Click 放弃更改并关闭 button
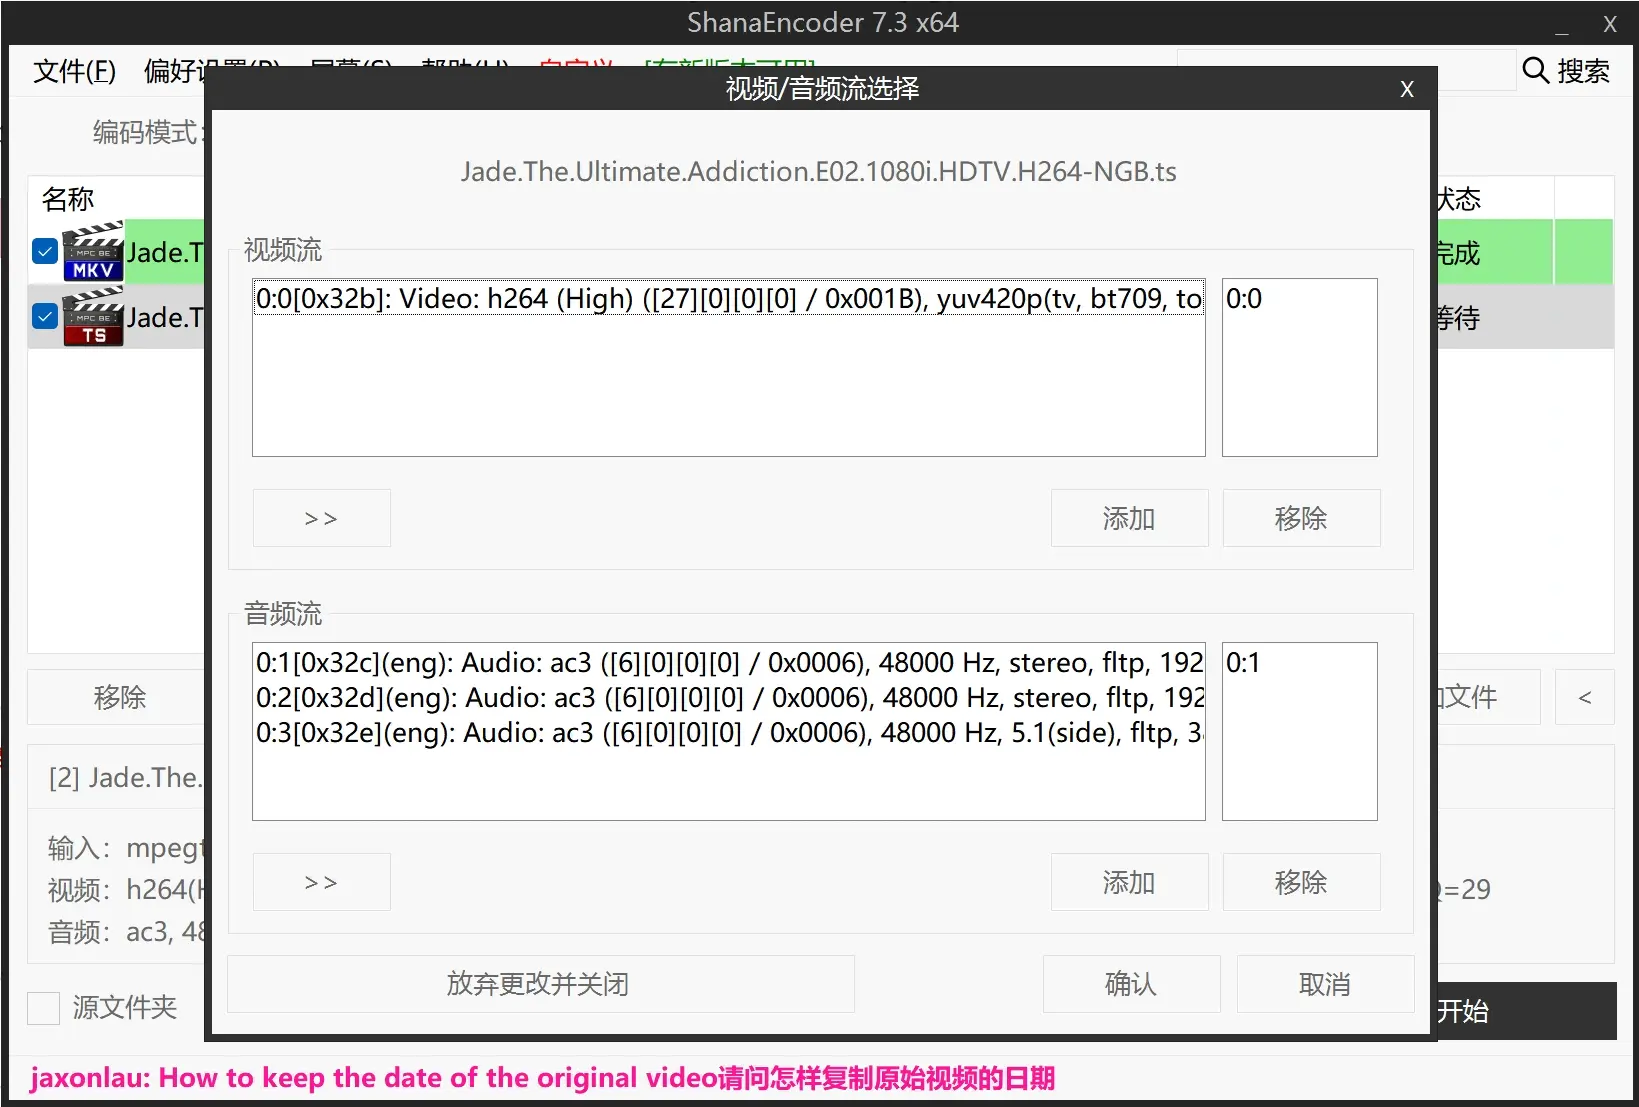Image resolution: width=1639 pixels, height=1107 pixels. pos(540,984)
